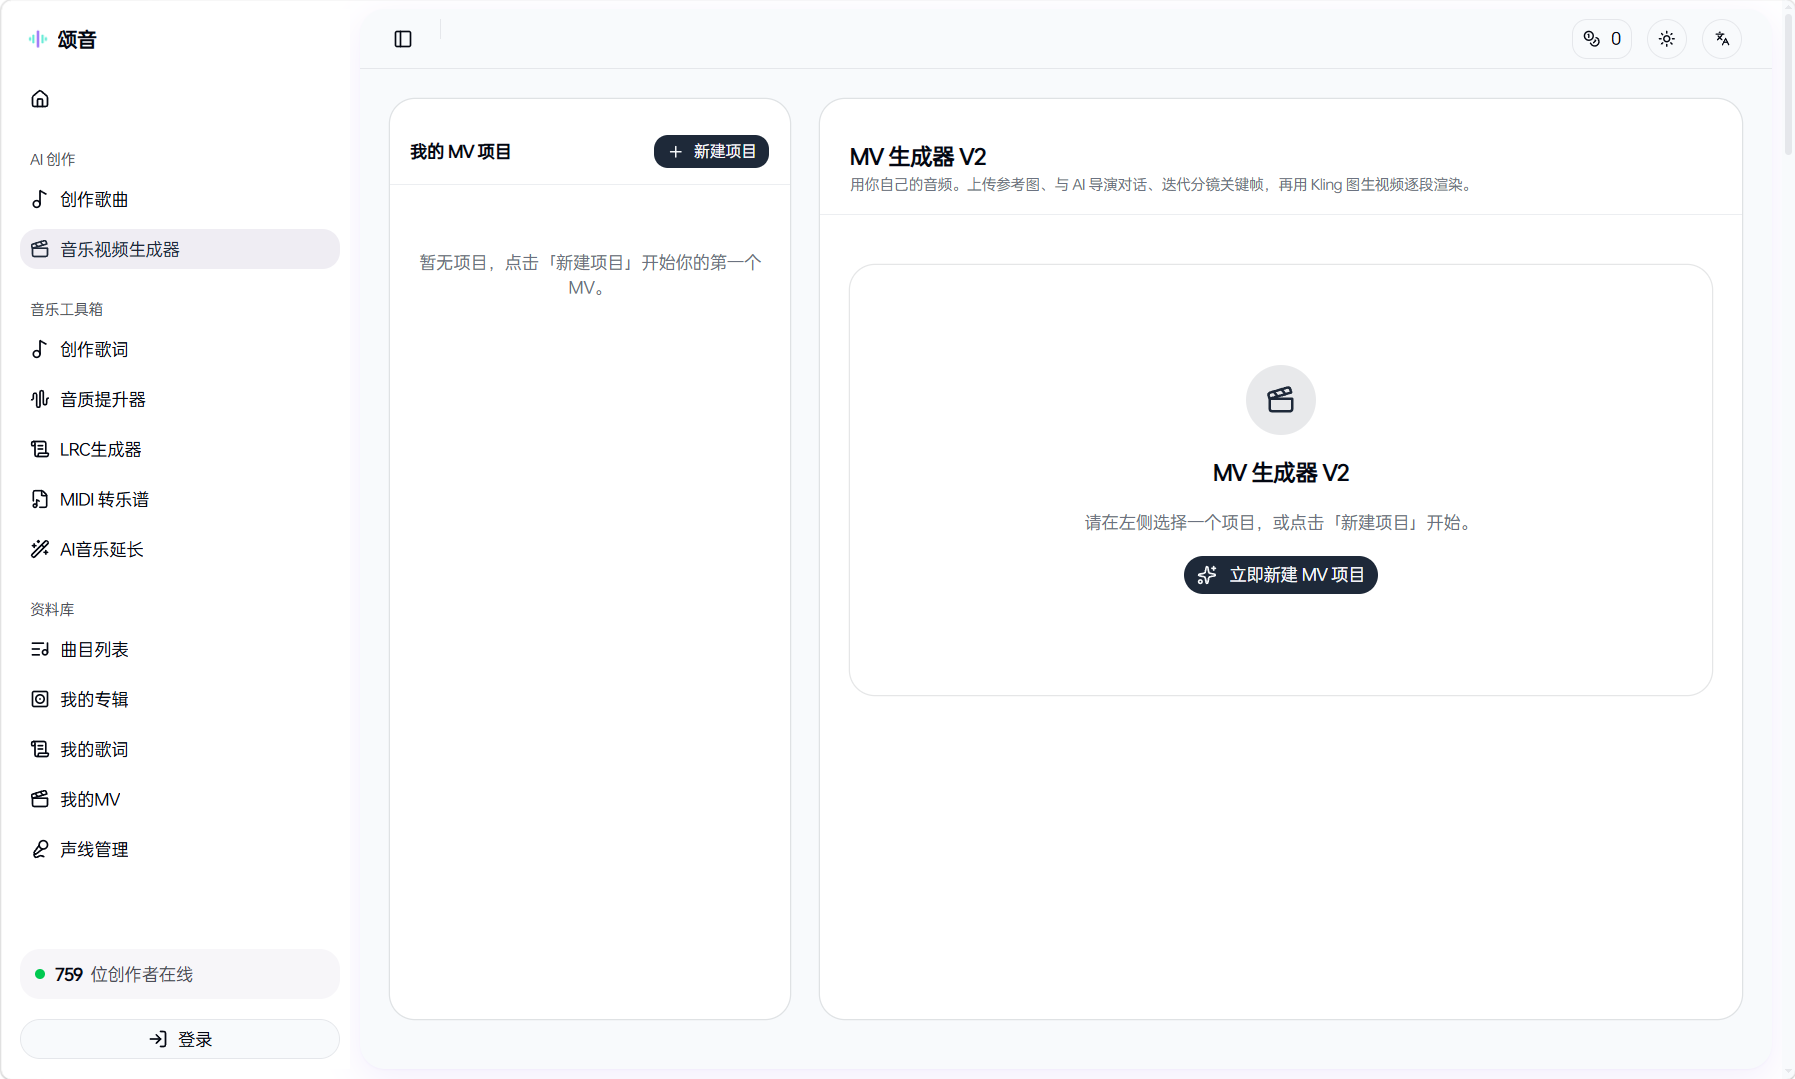The height and width of the screenshot is (1079, 1795).
Task: Open LRC生成器 tool
Action: pyautogui.click(x=180, y=449)
